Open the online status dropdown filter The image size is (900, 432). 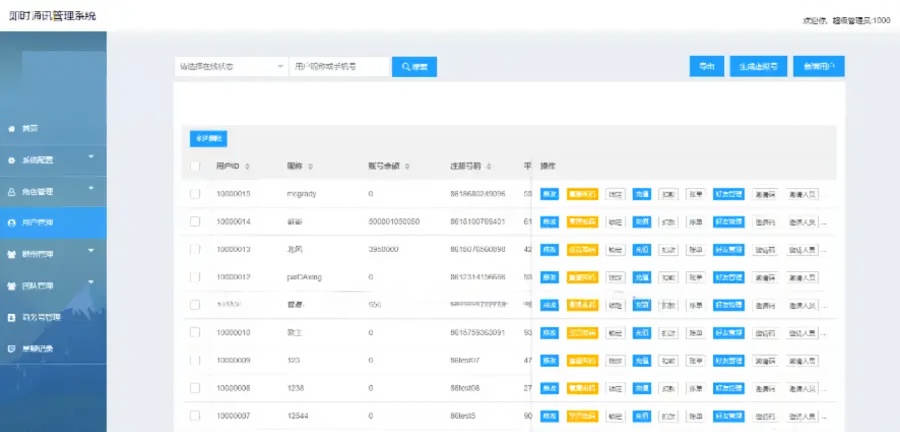pyautogui.click(x=231, y=67)
